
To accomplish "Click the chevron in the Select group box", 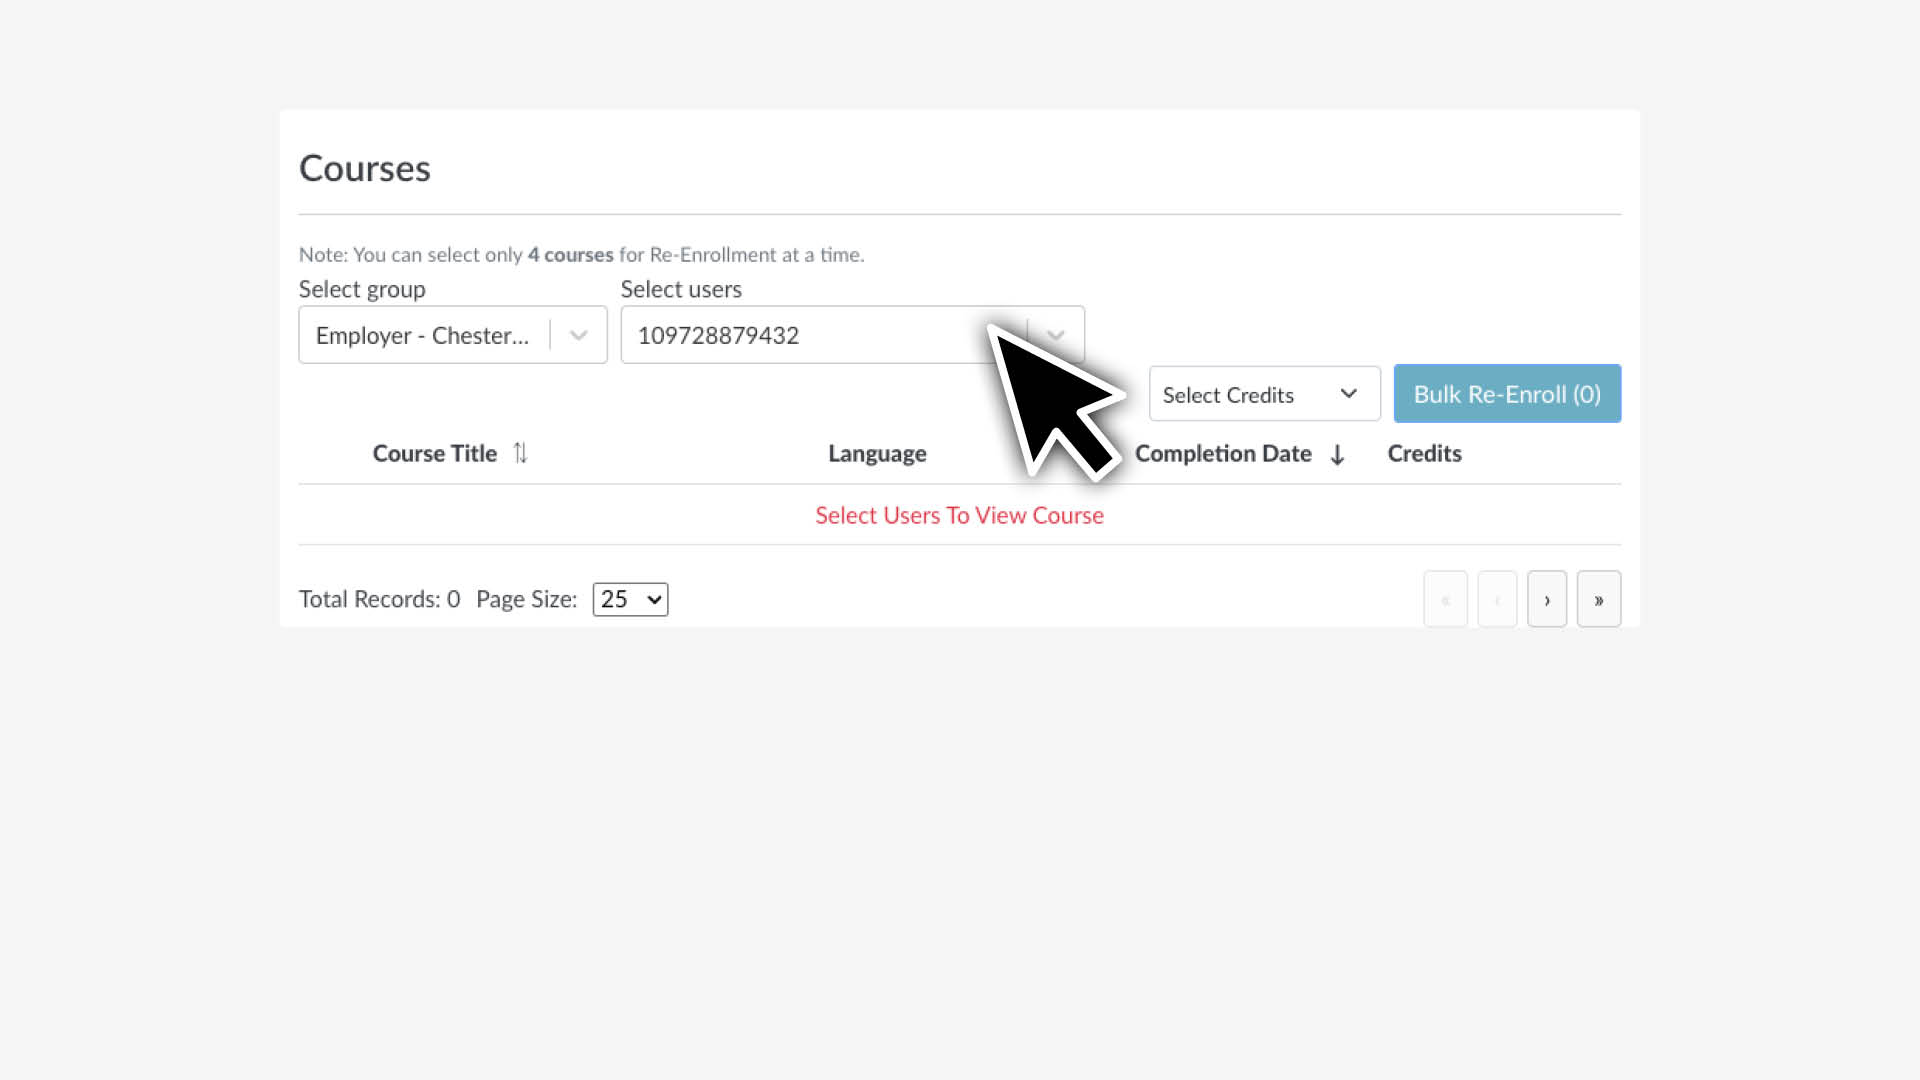I will click(x=578, y=336).
